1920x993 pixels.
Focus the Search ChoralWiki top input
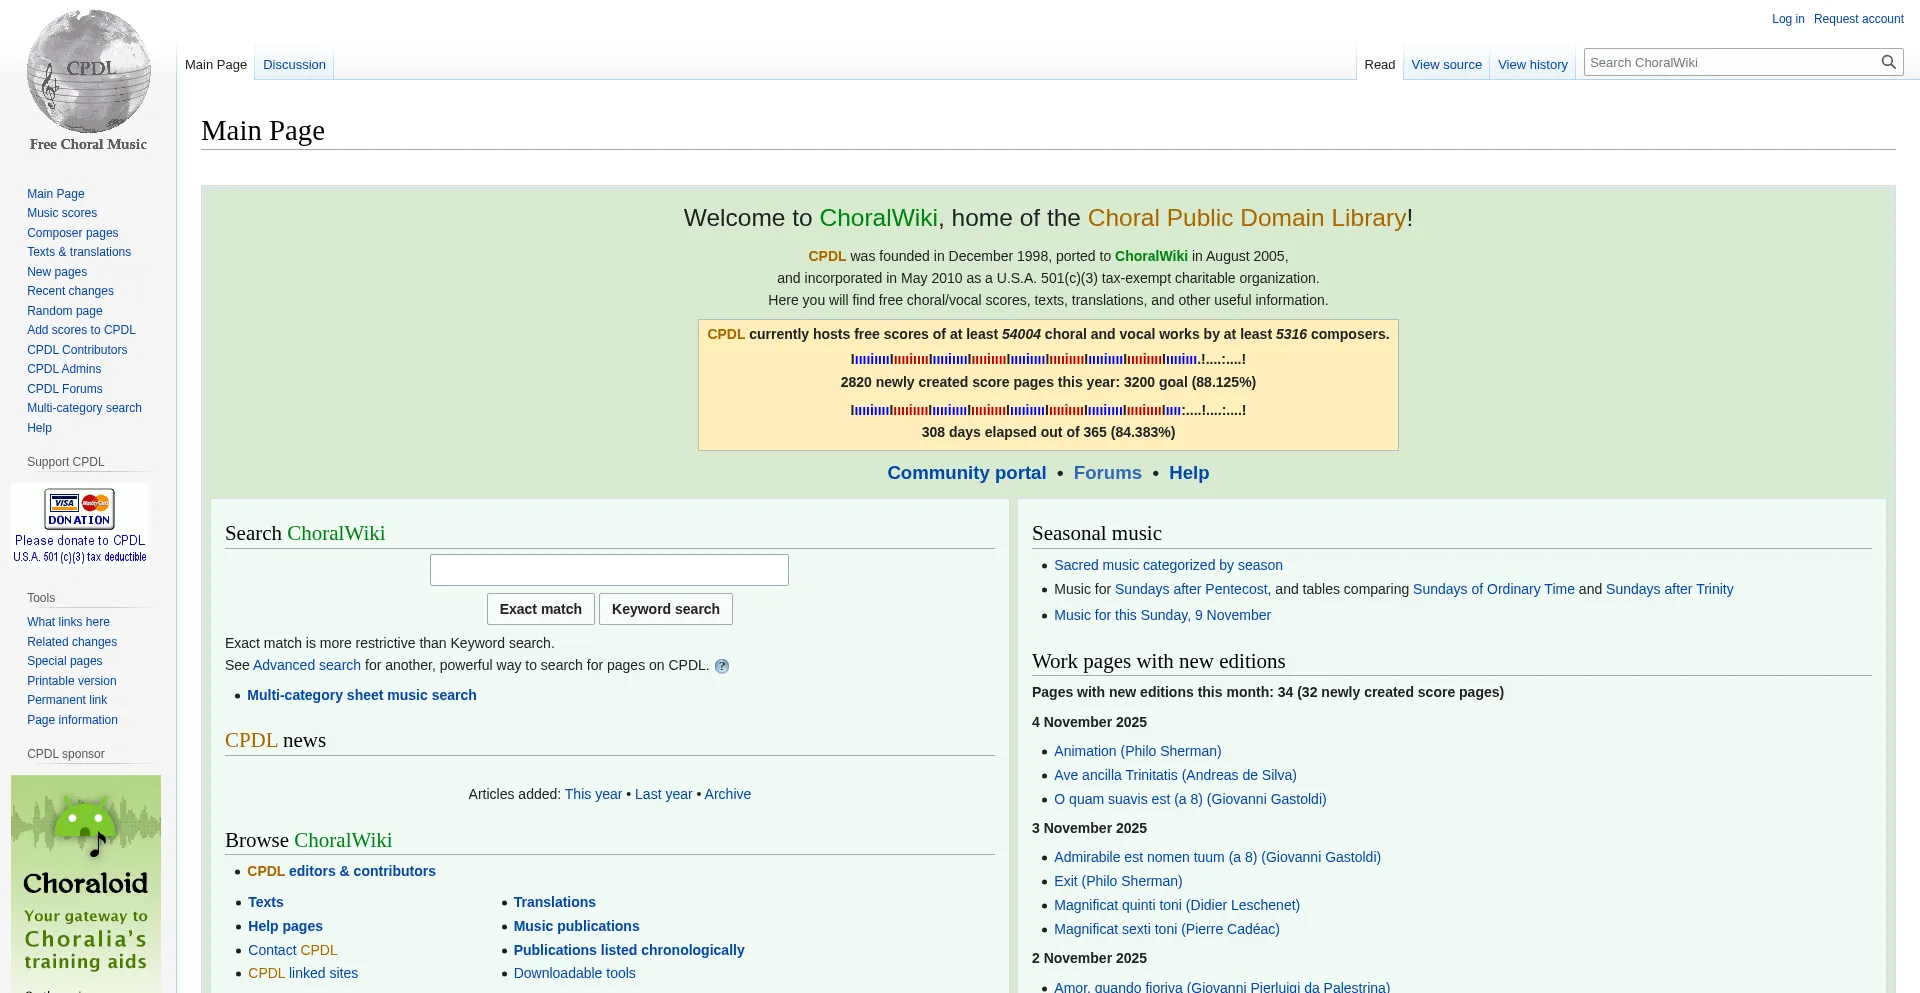click(1732, 62)
